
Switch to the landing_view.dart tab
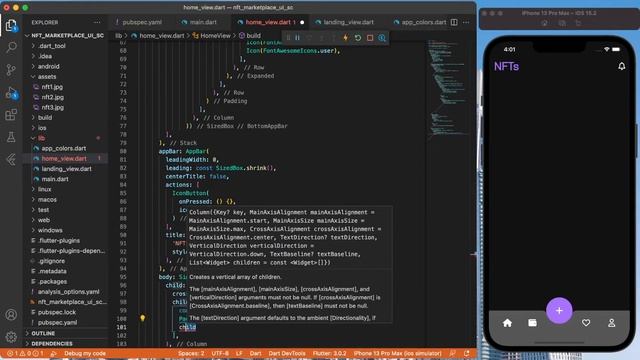348,22
